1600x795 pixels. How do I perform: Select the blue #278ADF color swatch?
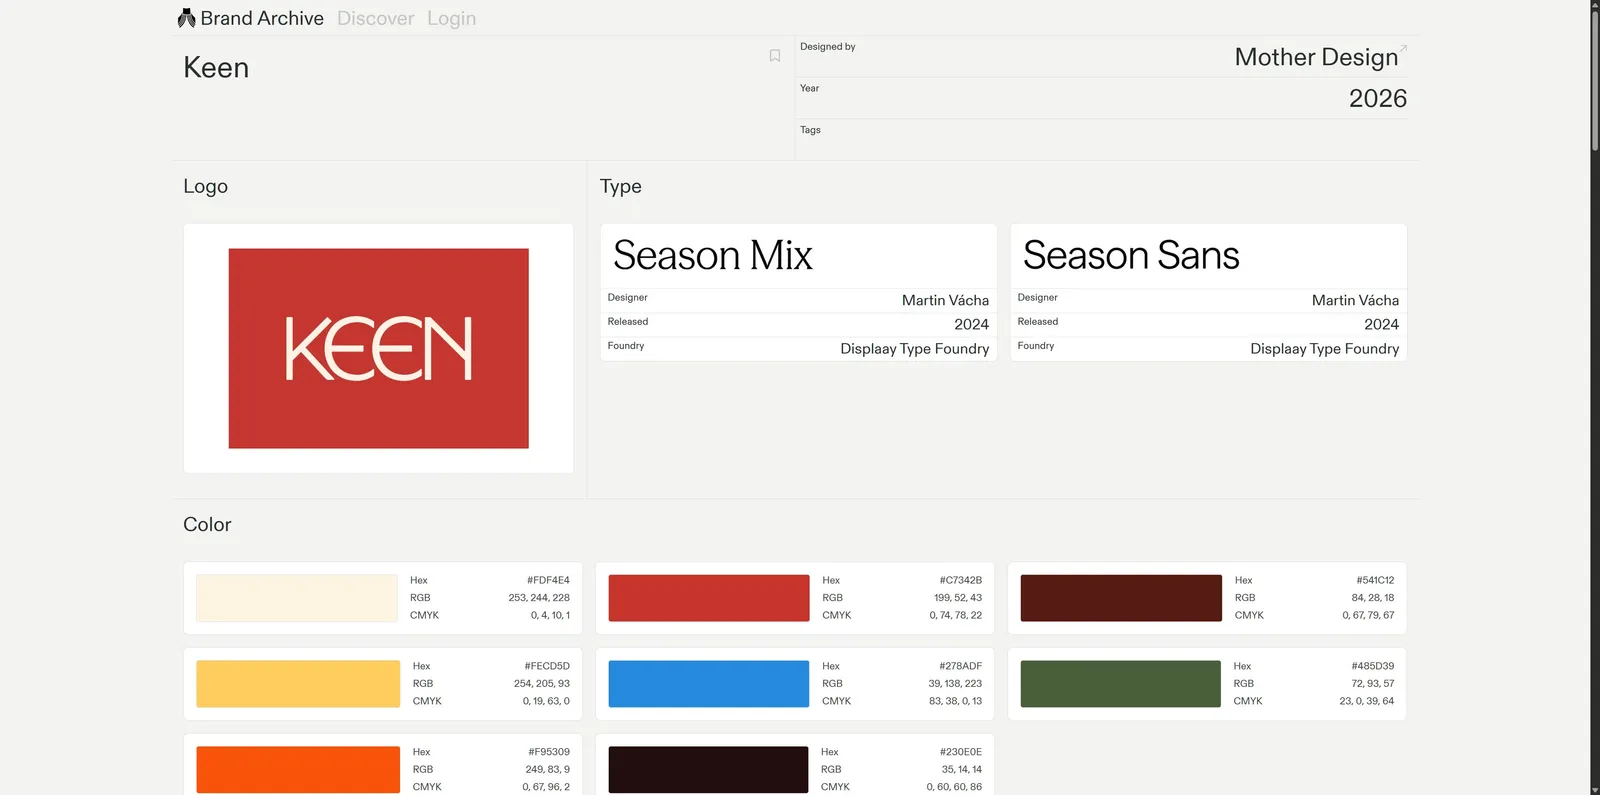[x=709, y=684]
